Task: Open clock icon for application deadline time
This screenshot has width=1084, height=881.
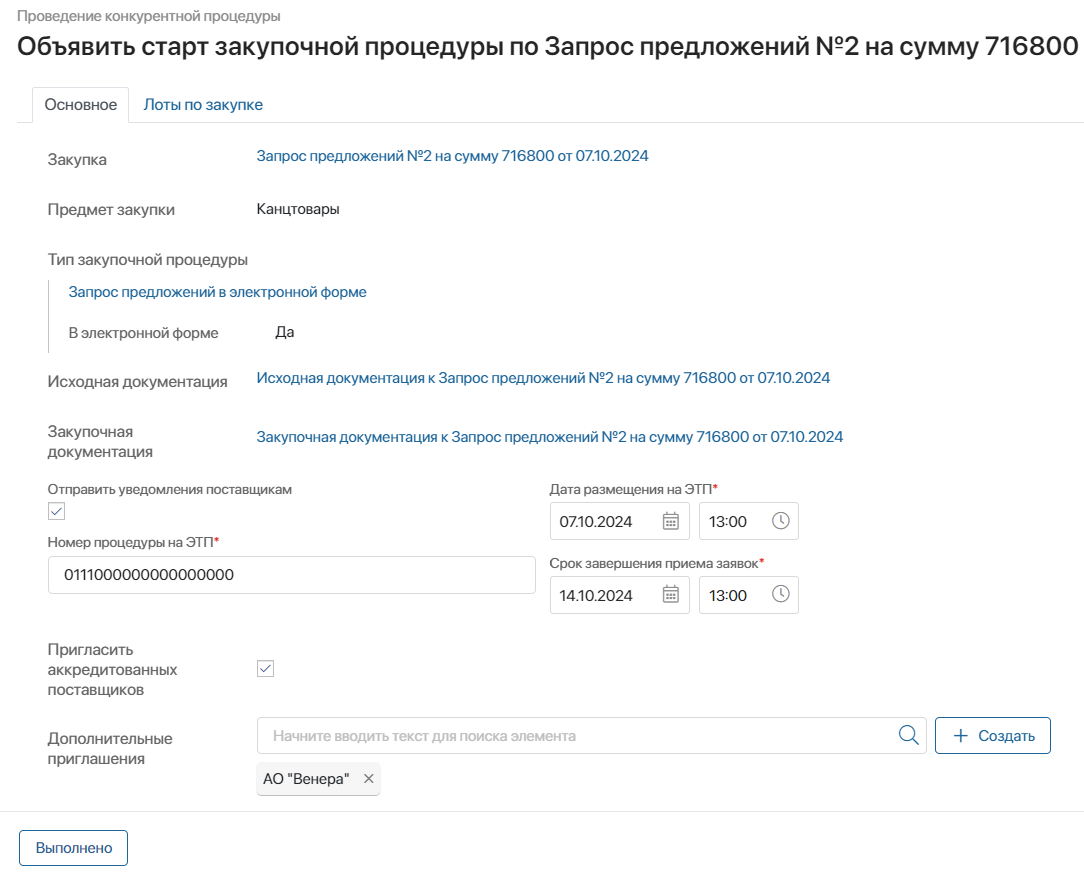Action: pyautogui.click(x=780, y=595)
